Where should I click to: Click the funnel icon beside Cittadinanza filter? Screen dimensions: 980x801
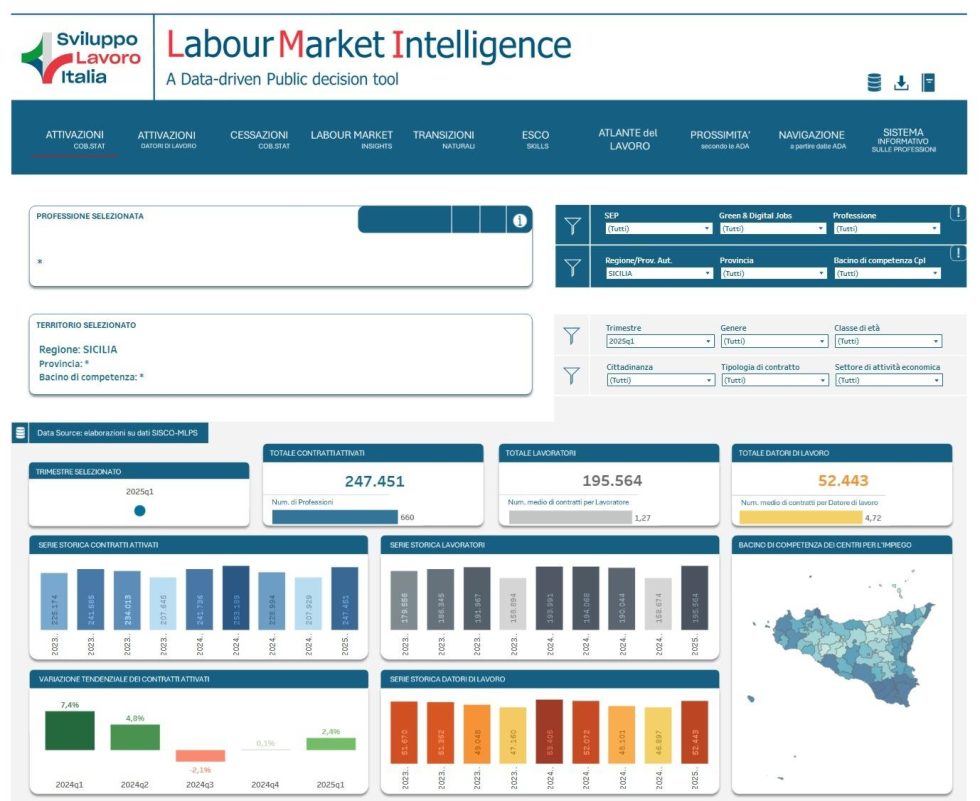(x=572, y=375)
